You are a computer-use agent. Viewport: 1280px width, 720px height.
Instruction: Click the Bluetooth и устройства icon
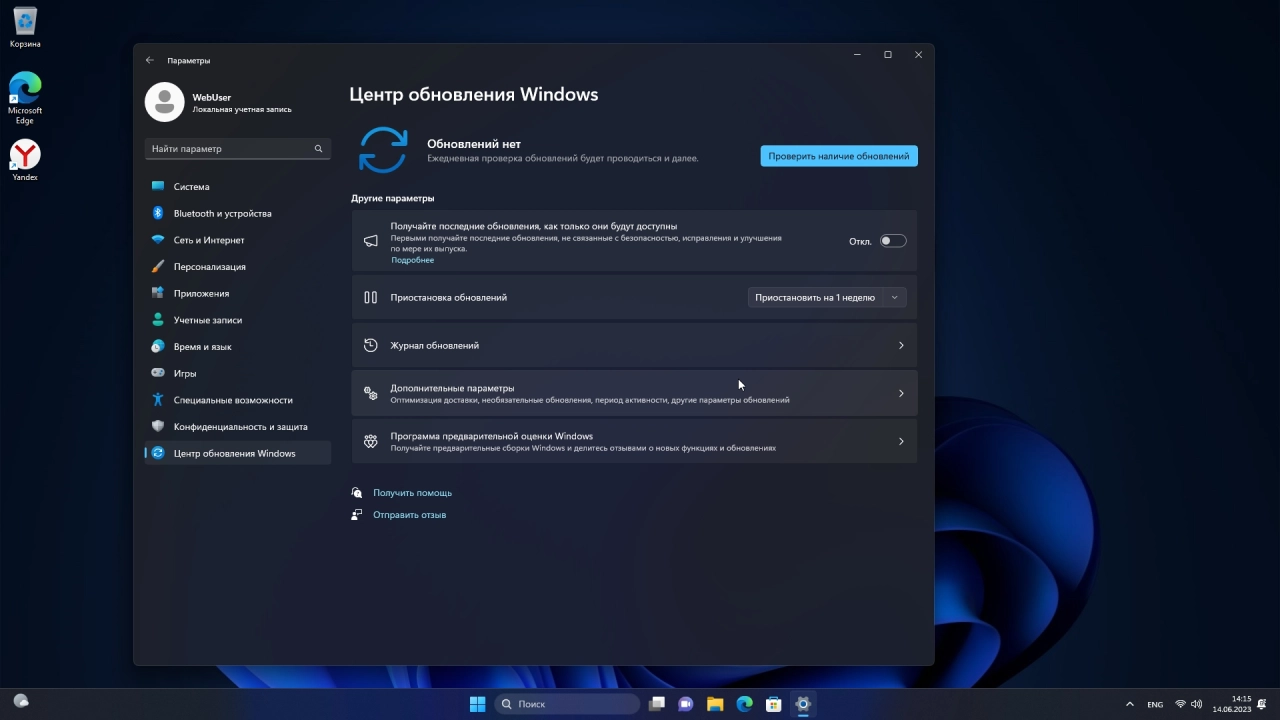[x=158, y=213]
